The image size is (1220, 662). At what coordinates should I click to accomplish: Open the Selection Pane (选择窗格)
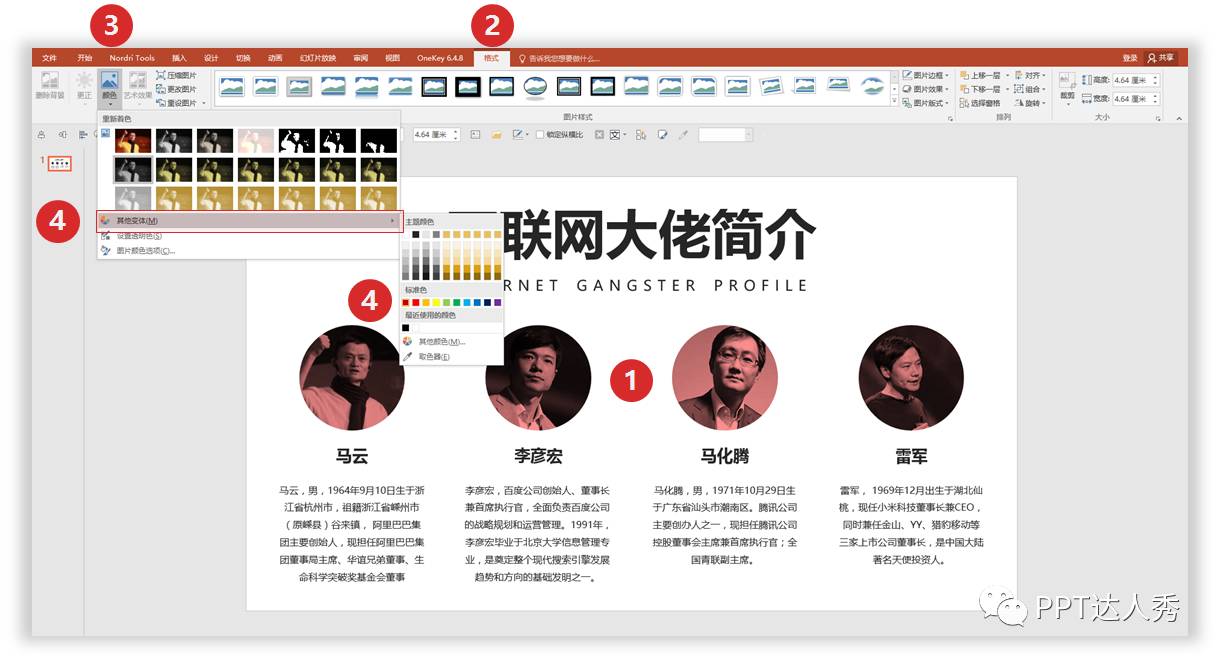[x=980, y=103]
